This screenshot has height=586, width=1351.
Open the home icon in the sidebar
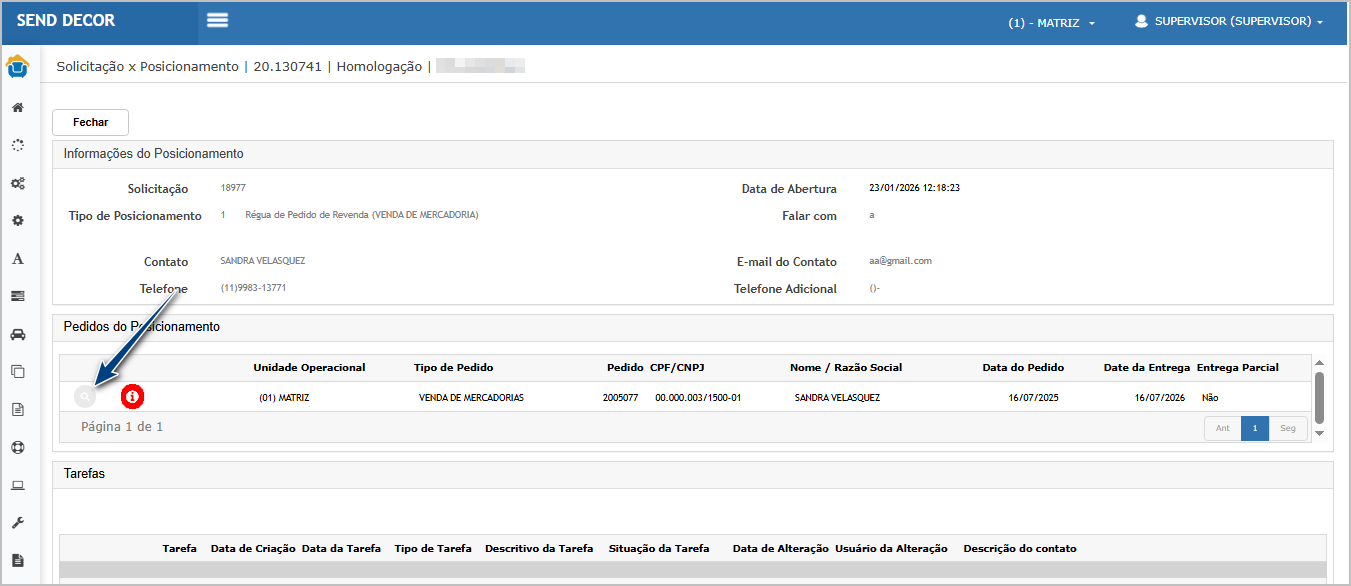[x=18, y=108]
